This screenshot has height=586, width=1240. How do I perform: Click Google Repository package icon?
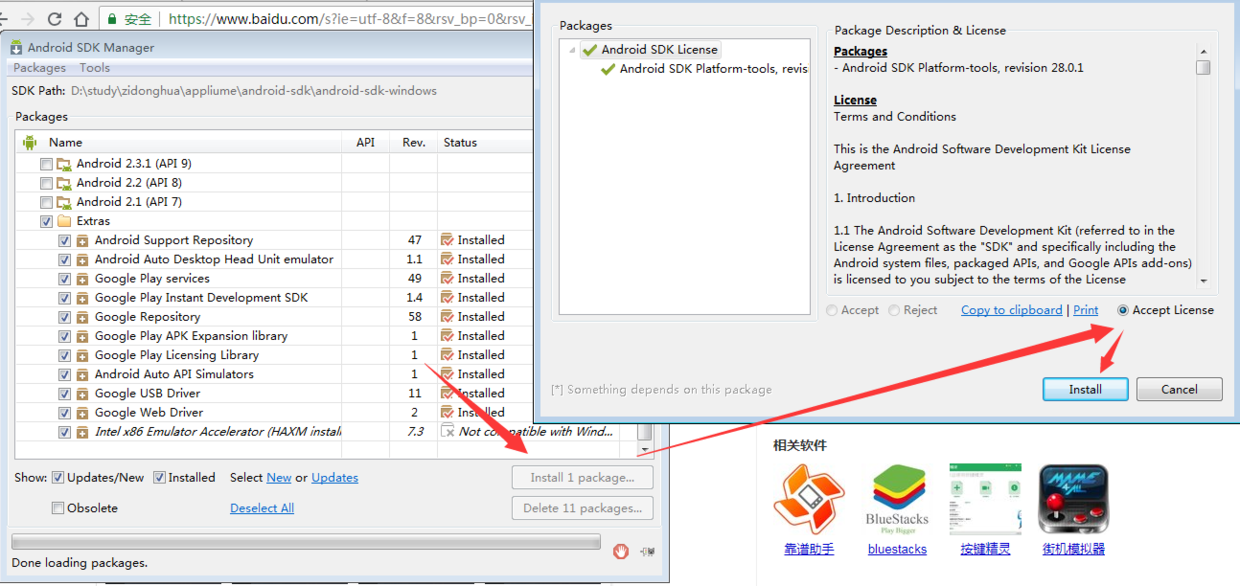pyautogui.click(x=83, y=317)
